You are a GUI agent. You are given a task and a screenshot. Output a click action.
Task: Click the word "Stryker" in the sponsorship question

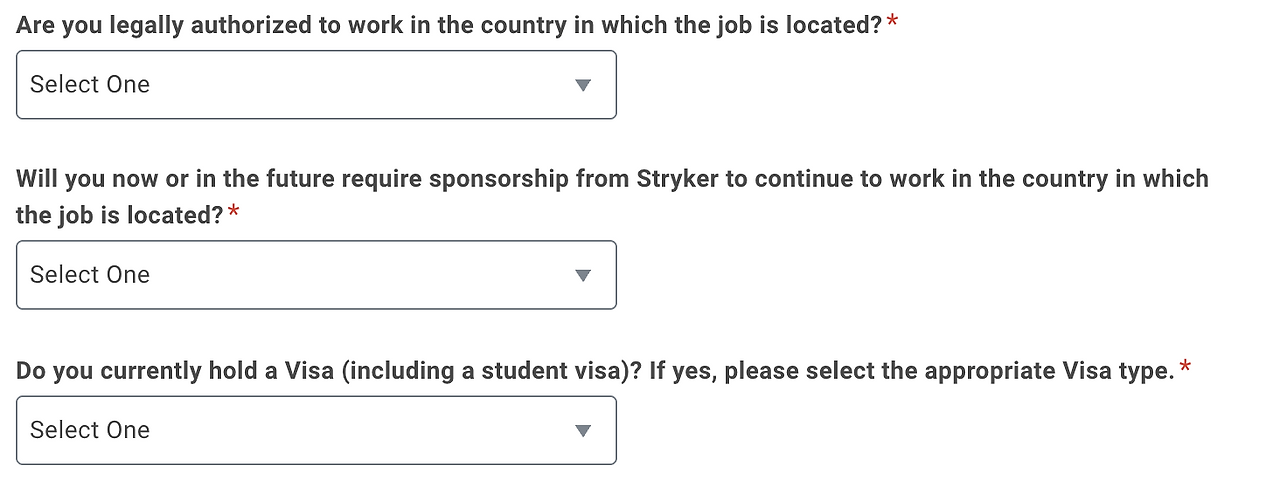[676, 179]
